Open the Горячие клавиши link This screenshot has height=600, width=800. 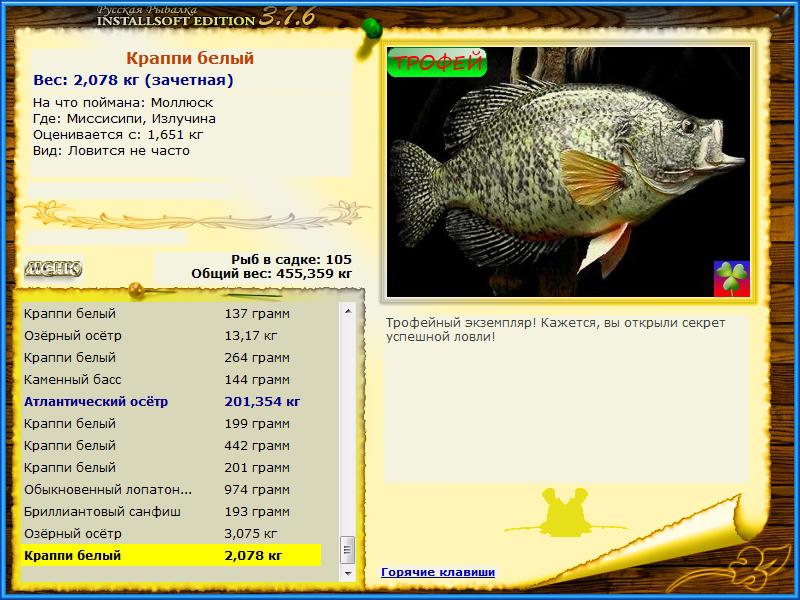[x=438, y=572]
